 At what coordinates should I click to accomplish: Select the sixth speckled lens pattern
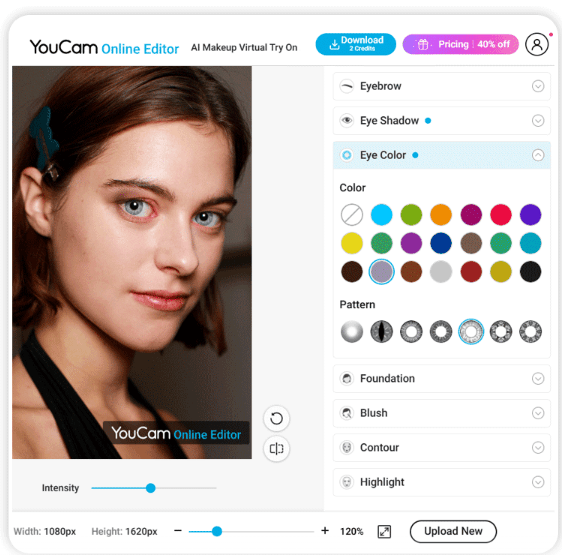point(501,331)
